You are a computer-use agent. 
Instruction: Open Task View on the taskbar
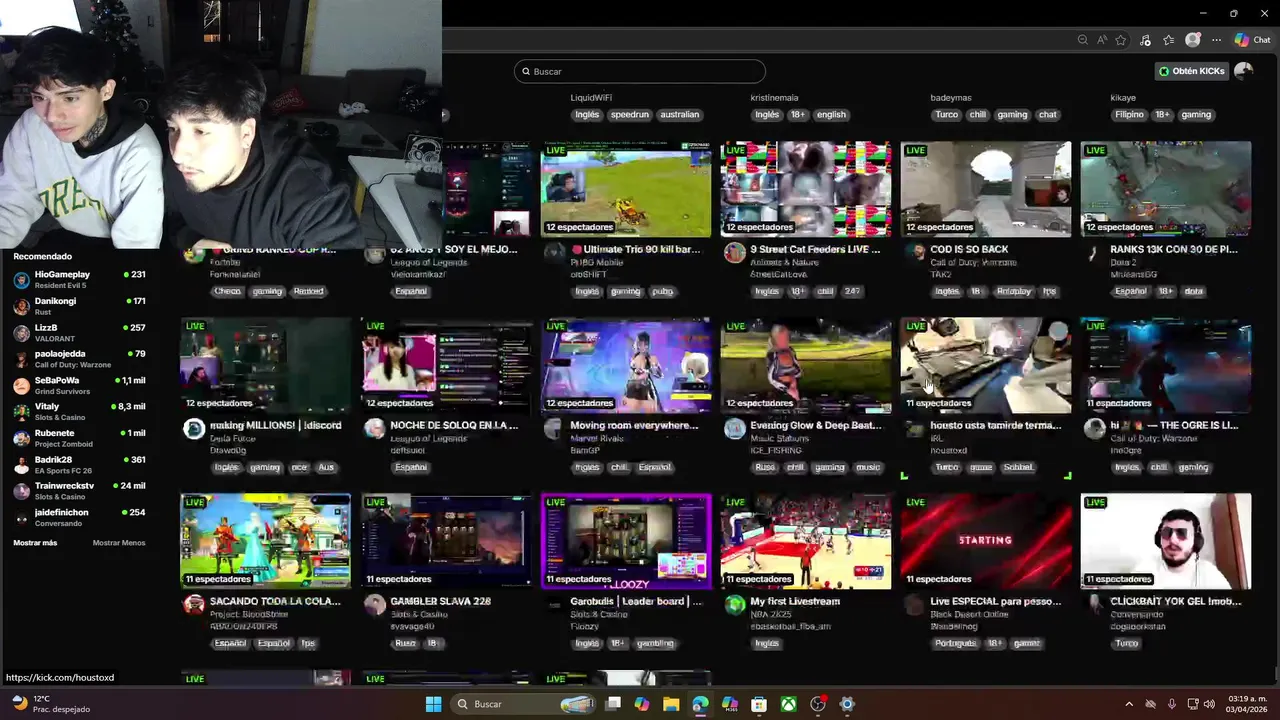click(x=613, y=704)
